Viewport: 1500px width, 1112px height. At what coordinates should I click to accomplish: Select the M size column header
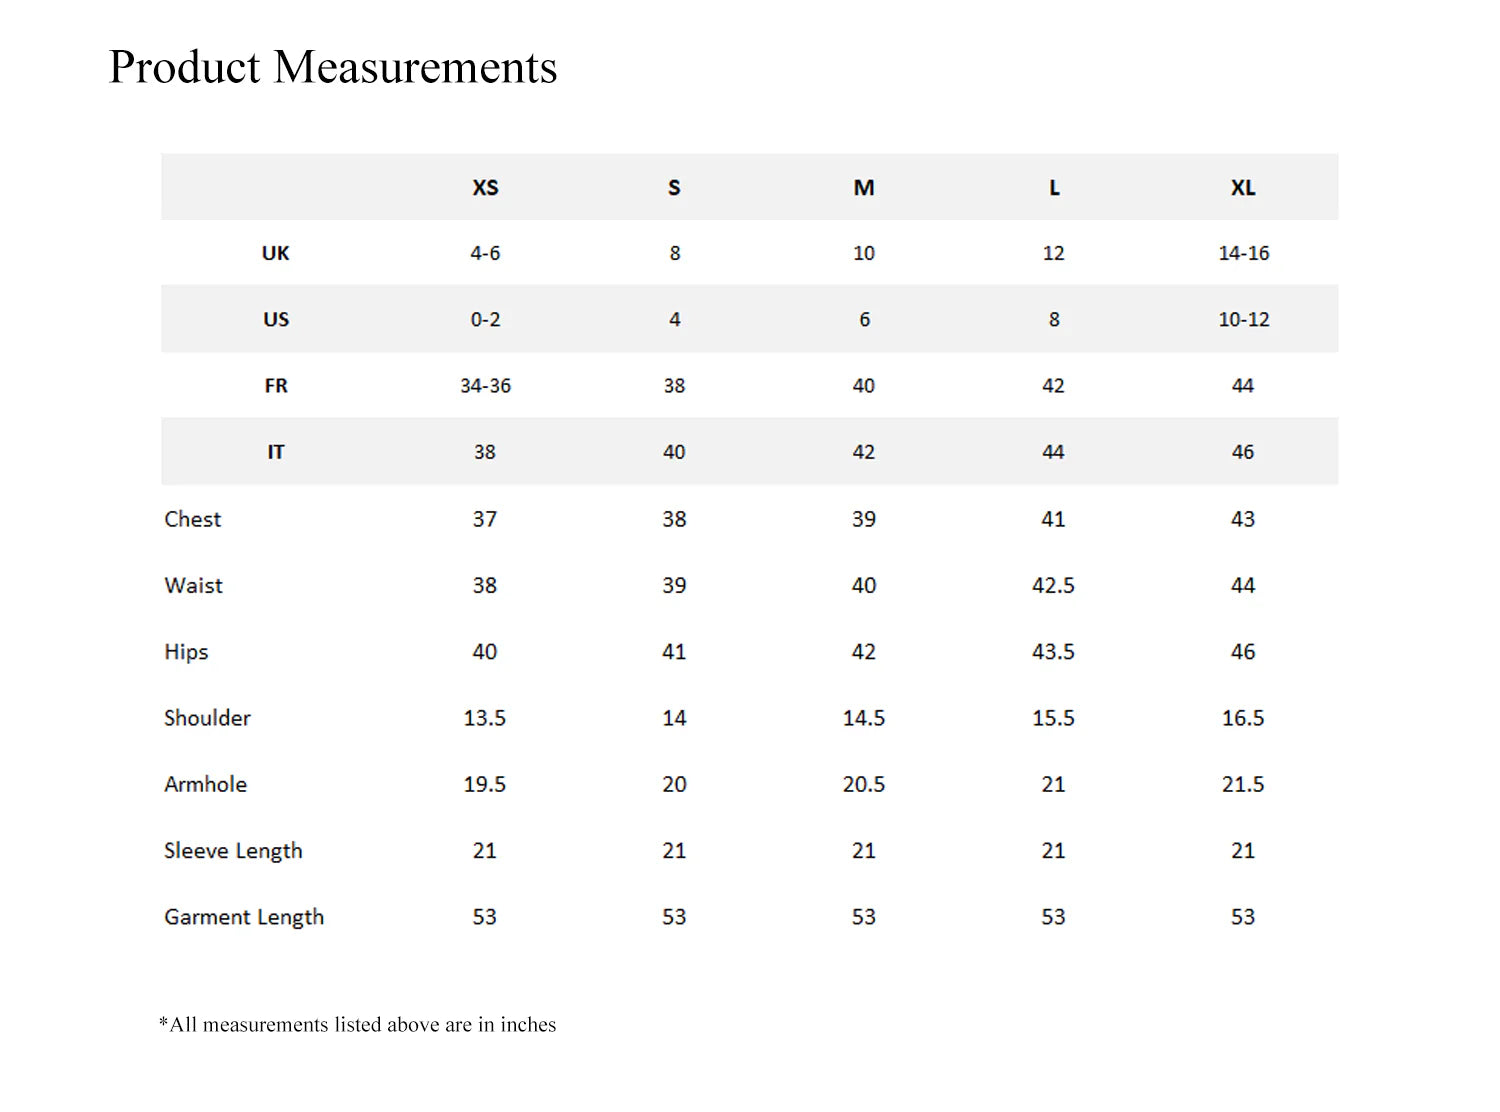coord(864,188)
